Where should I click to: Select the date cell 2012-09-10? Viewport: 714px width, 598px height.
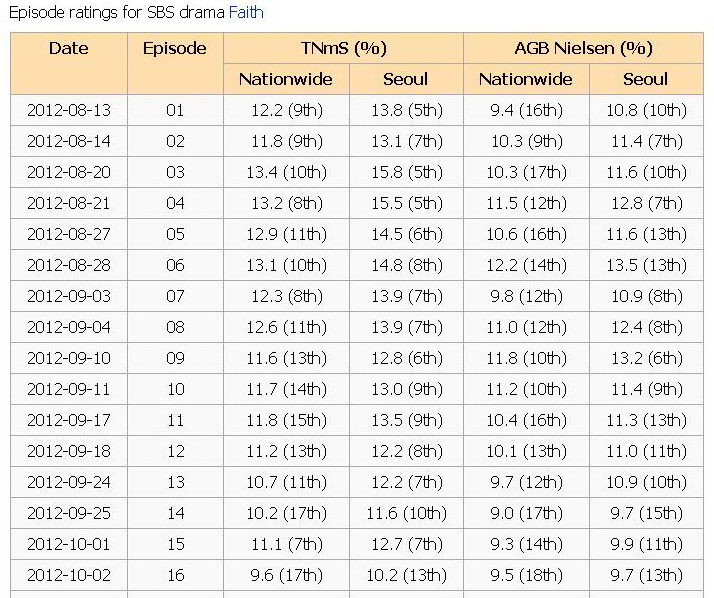pyautogui.click(x=69, y=358)
